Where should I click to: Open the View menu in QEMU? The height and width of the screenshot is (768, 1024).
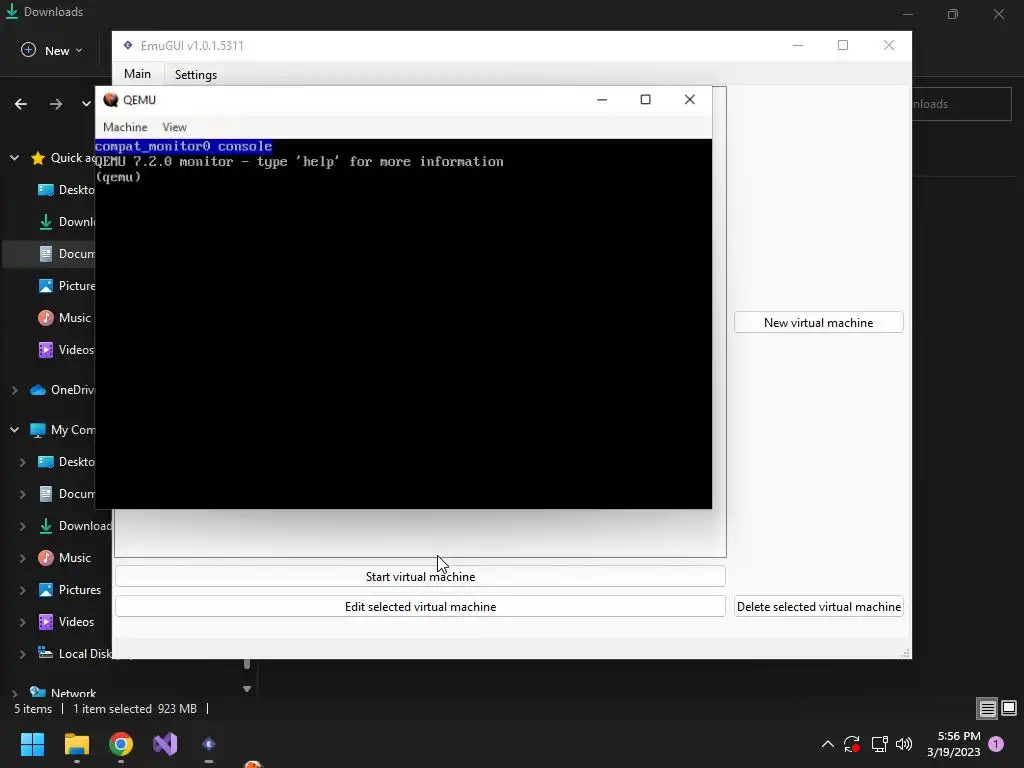tap(174, 127)
